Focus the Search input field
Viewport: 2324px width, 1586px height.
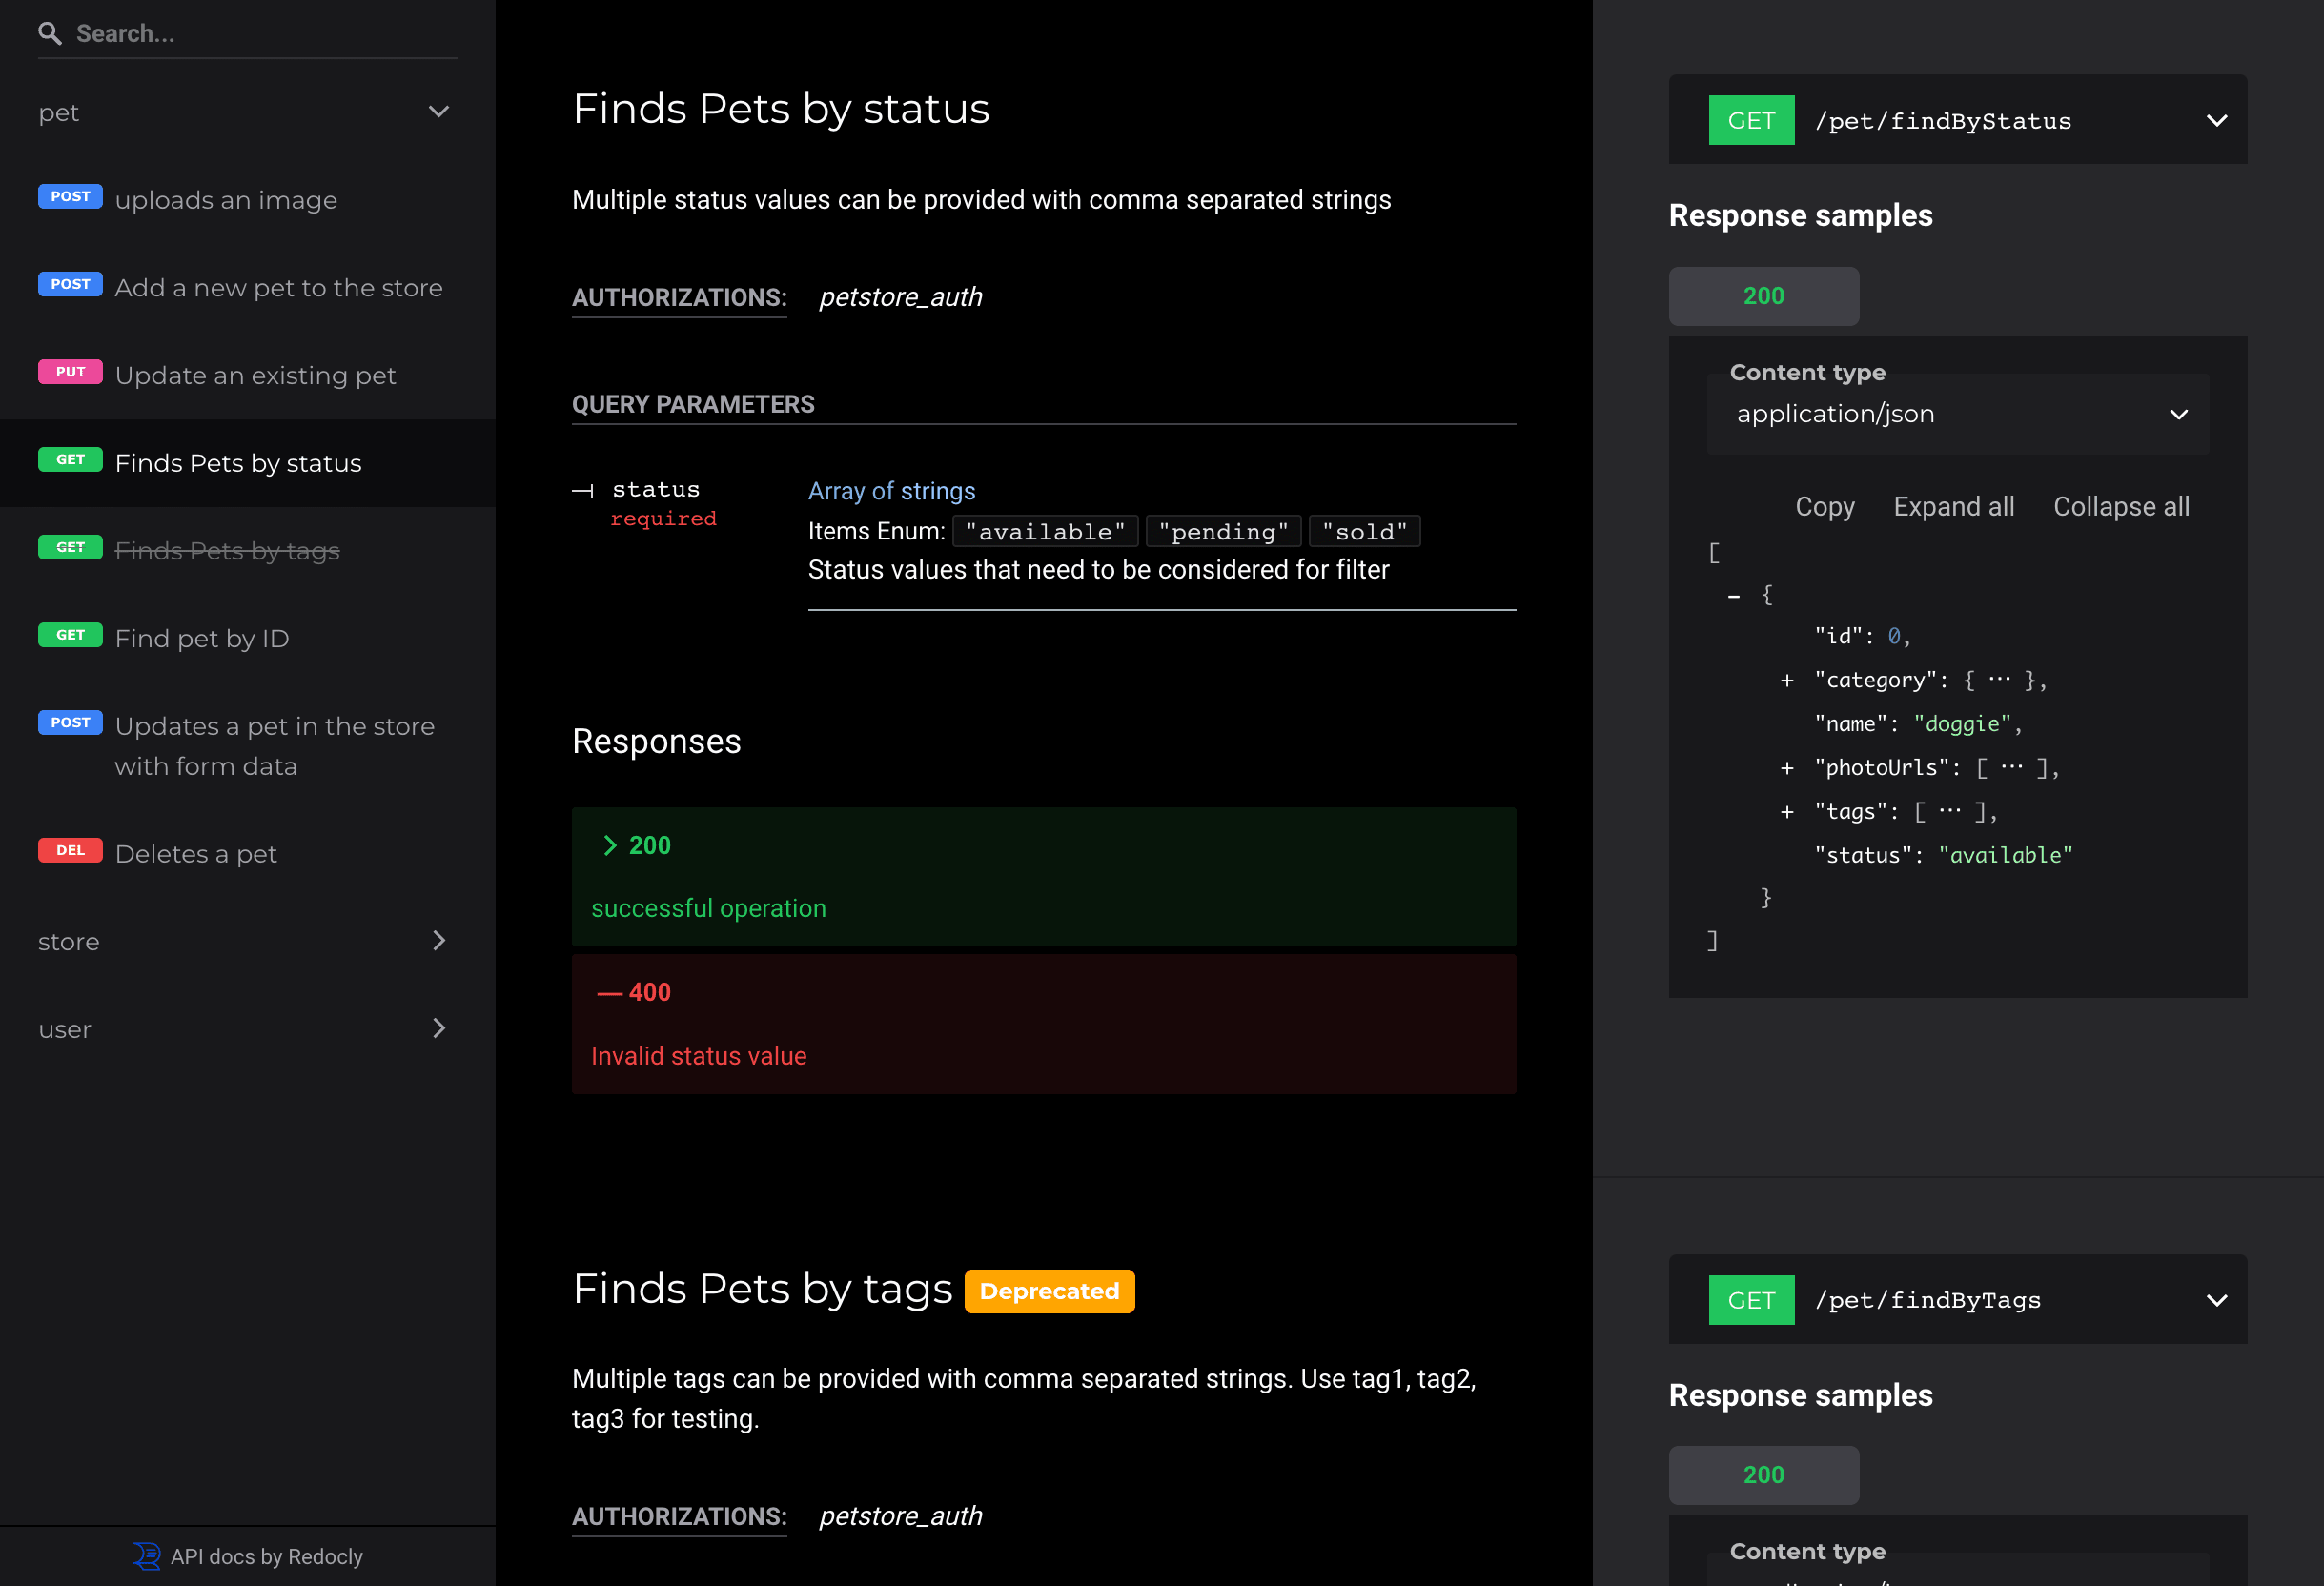260,33
